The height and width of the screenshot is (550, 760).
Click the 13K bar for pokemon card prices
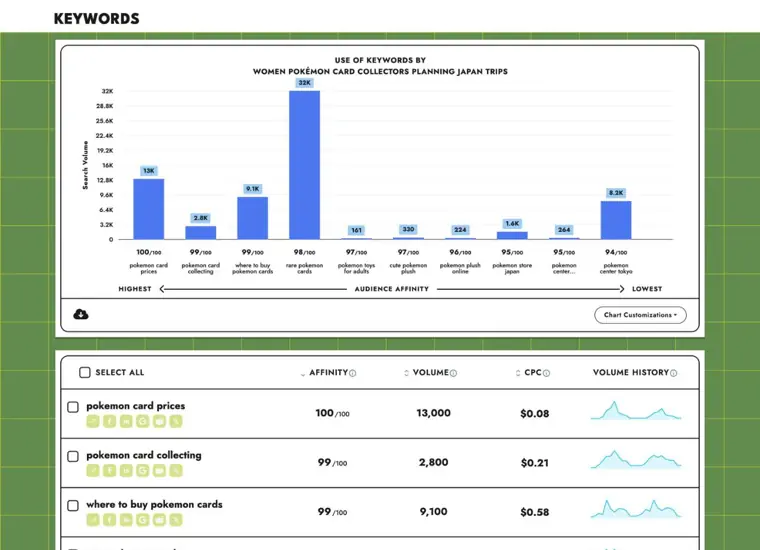(x=149, y=209)
